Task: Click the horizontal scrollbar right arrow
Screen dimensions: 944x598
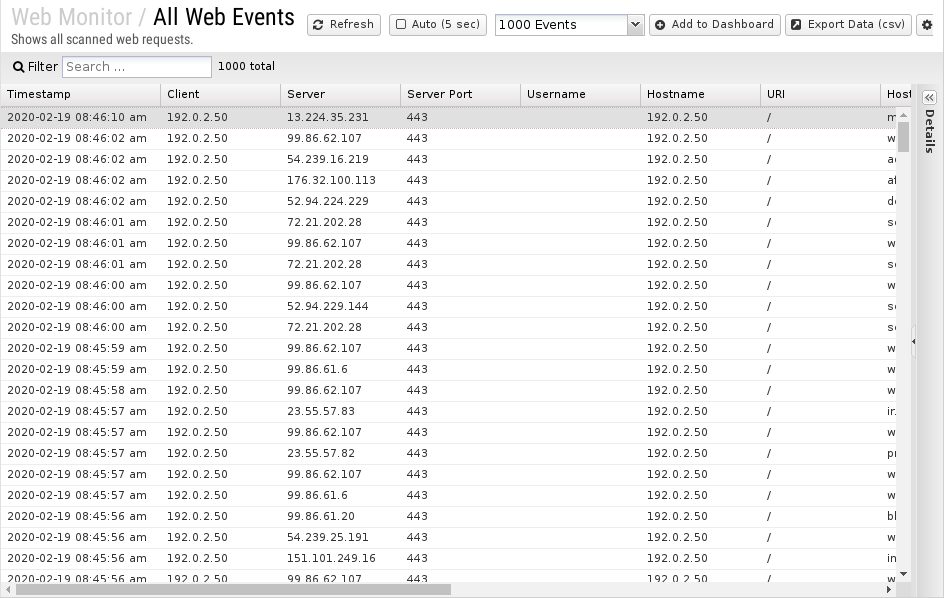Action: point(889,590)
